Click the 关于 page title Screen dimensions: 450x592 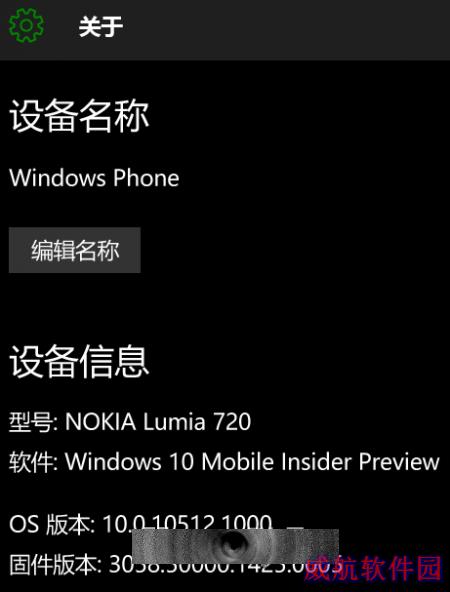pyautogui.click(x=101, y=26)
